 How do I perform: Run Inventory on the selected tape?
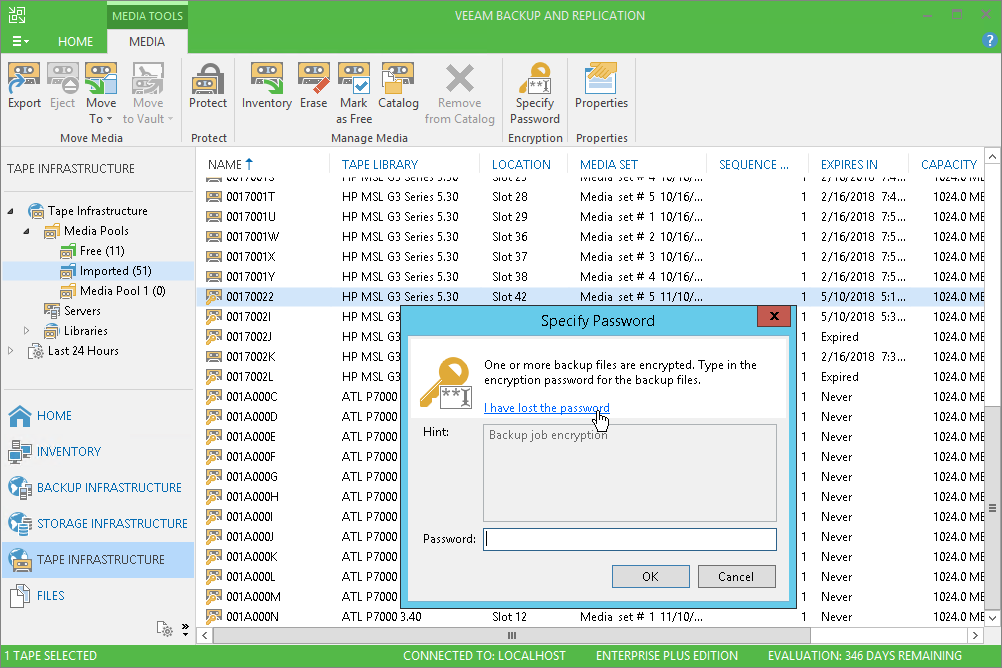pos(266,86)
